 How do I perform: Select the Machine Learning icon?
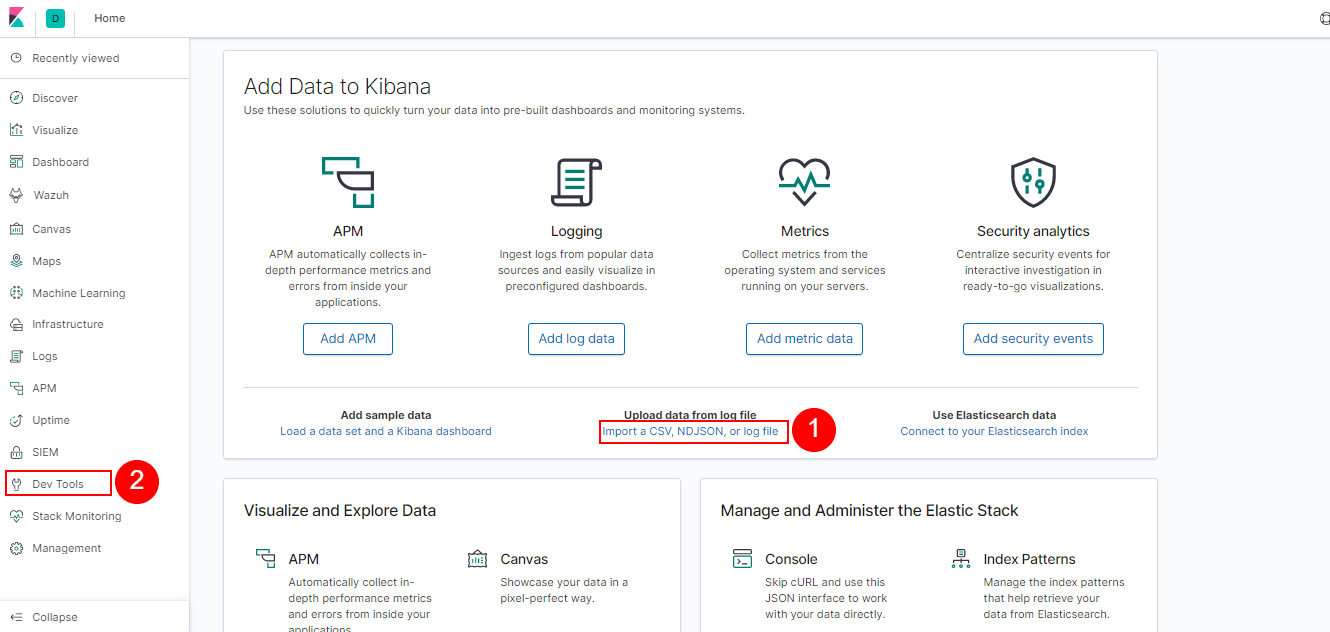point(77,292)
